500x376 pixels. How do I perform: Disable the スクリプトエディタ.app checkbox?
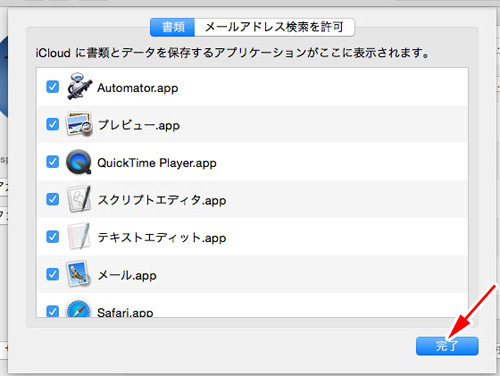(x=53, y=199)
